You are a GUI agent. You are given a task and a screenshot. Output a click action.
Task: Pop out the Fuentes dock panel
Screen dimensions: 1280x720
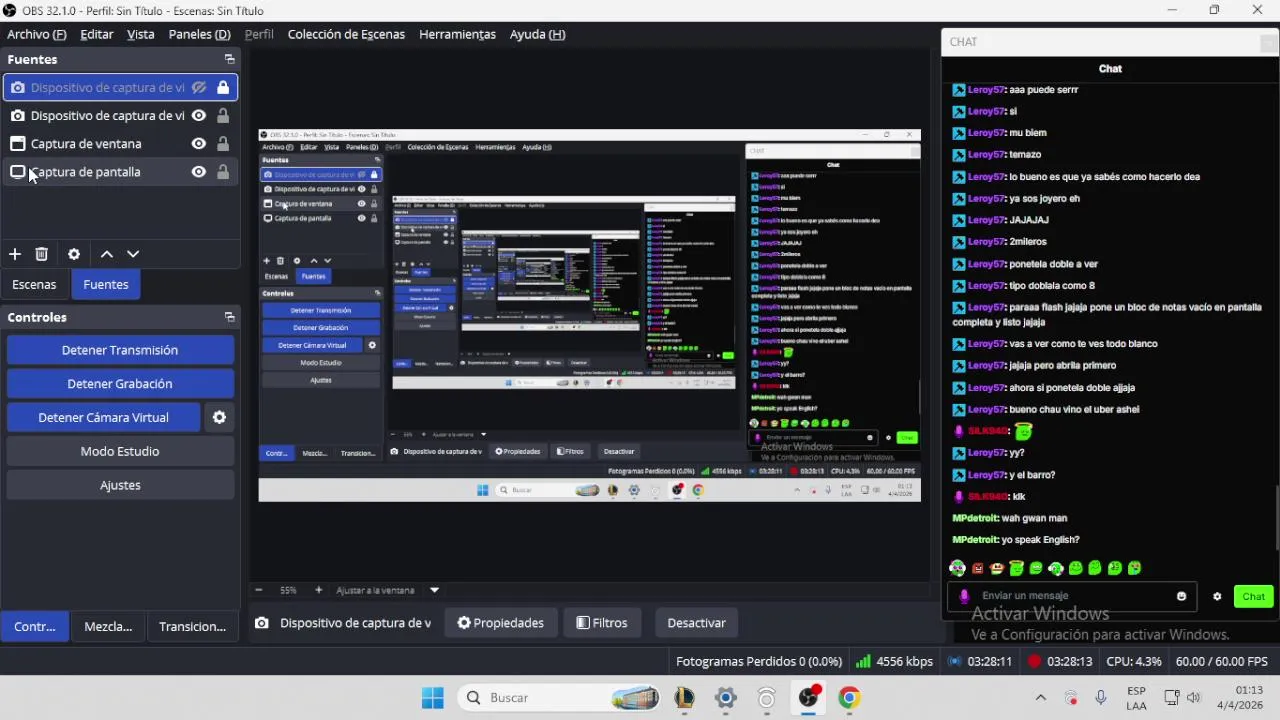(x=229, y=59)
